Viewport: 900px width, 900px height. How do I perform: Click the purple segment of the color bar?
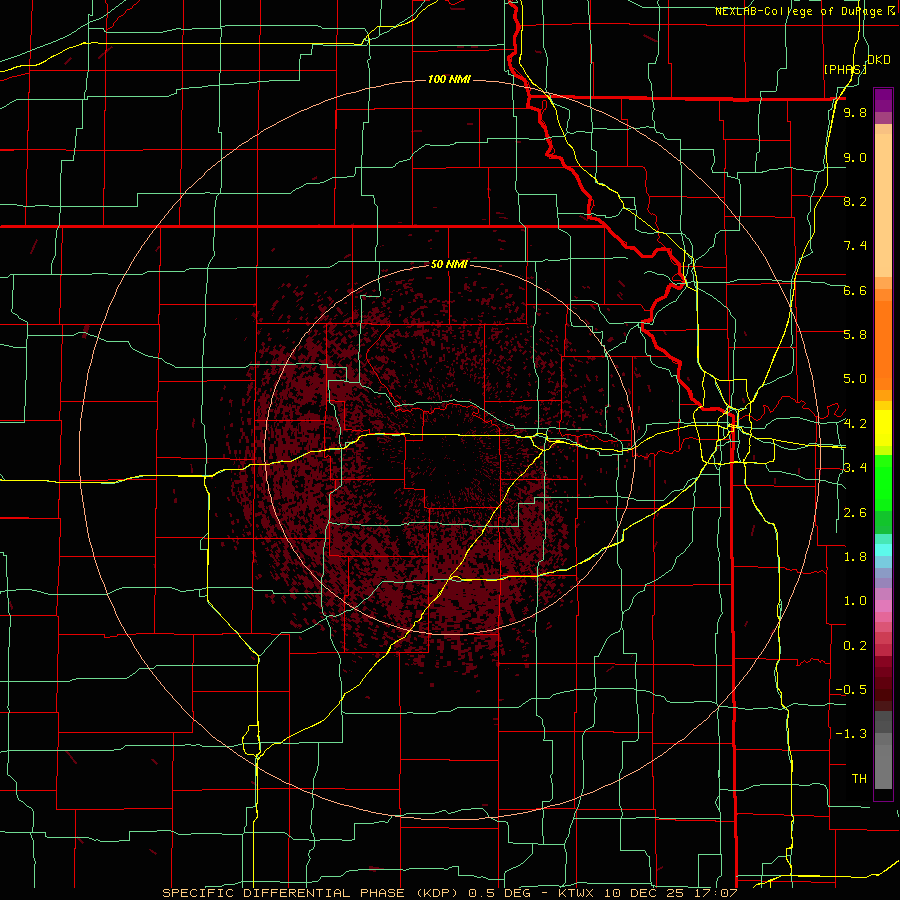tap(883, 100)
